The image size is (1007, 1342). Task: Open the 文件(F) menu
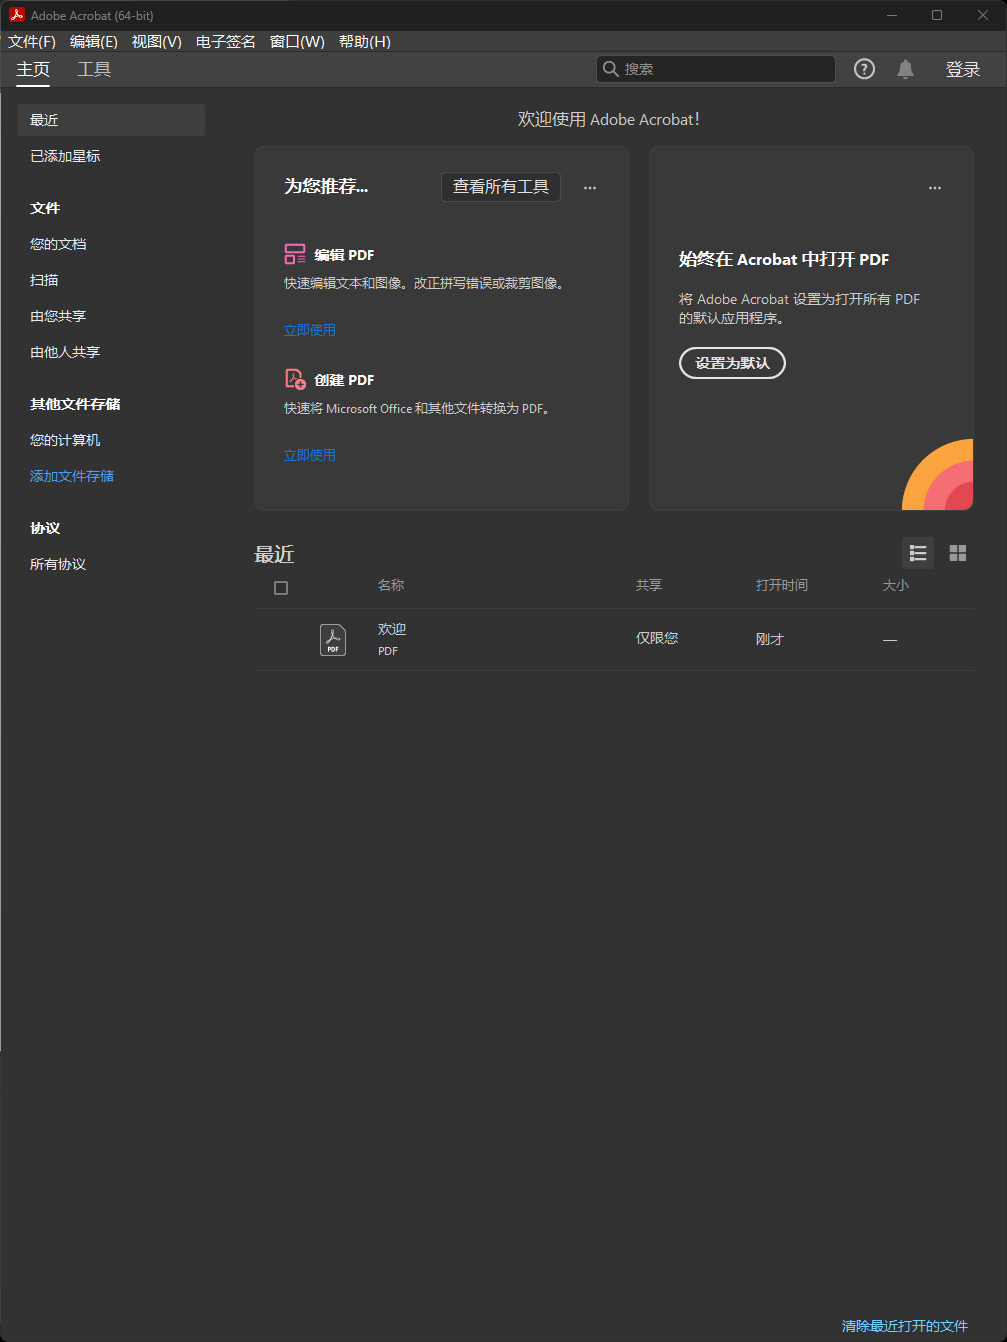(32, 41)
